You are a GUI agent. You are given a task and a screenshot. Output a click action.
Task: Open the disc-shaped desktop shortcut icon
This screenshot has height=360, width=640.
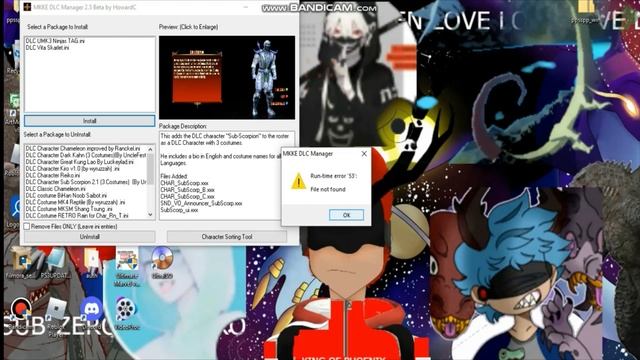point(162,263)
